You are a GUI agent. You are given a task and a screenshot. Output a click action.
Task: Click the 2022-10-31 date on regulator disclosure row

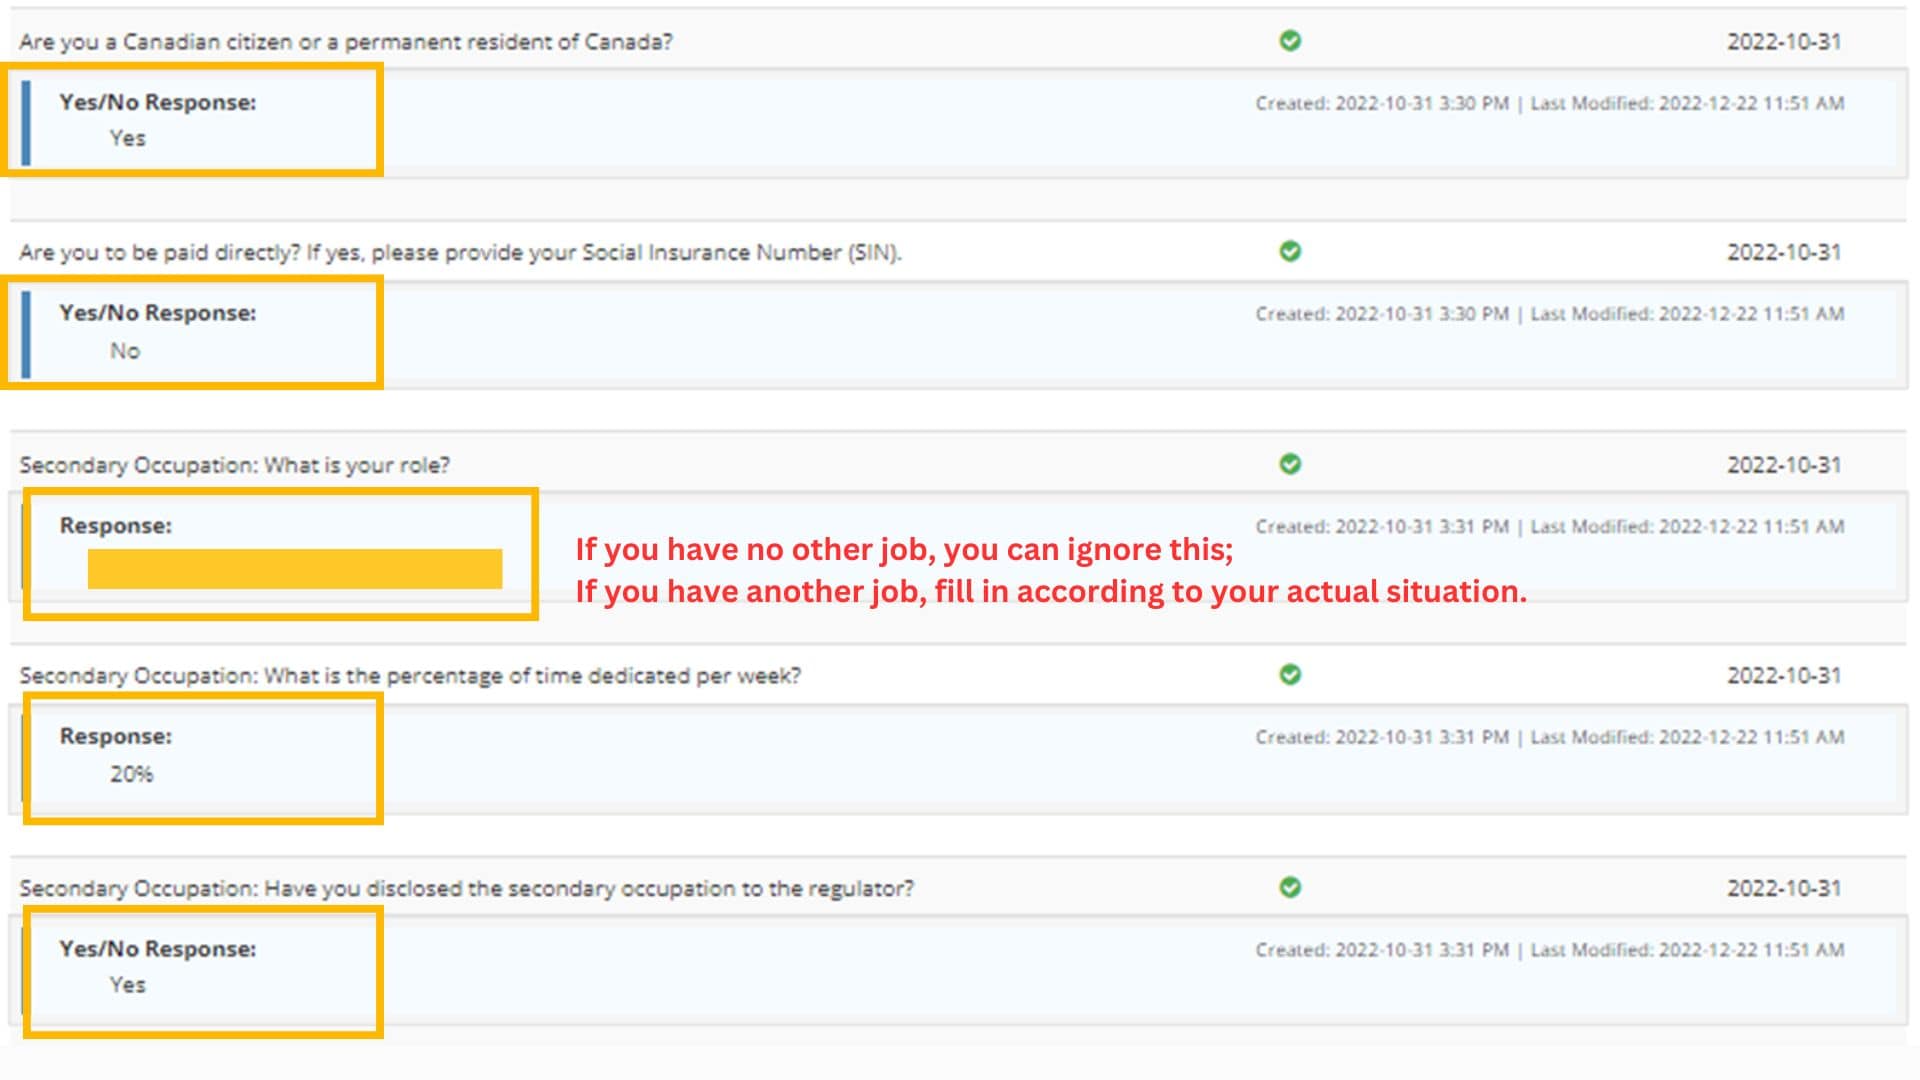1783,888
